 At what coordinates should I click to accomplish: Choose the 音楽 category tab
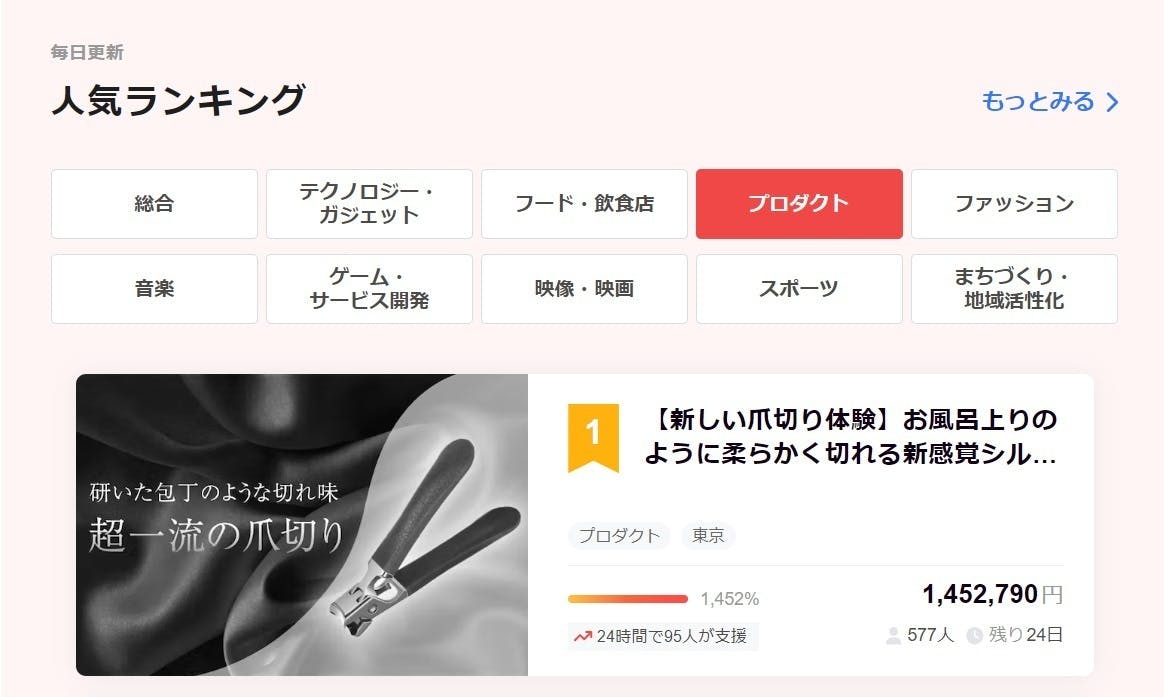point(154,289)
